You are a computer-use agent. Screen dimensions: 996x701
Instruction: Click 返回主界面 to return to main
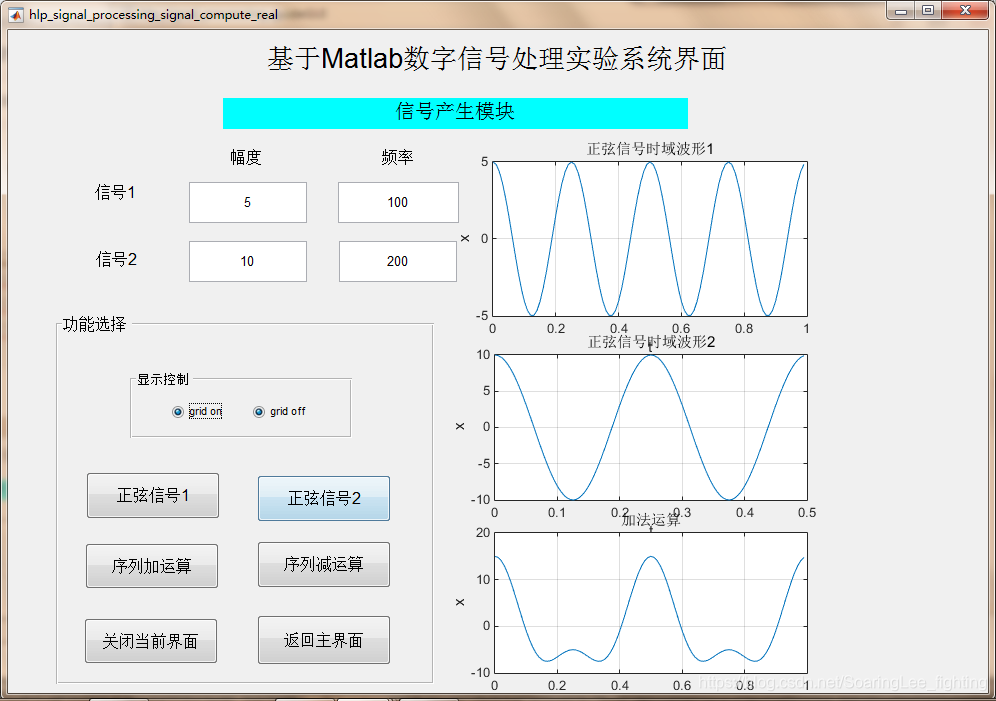click(324, 640)
